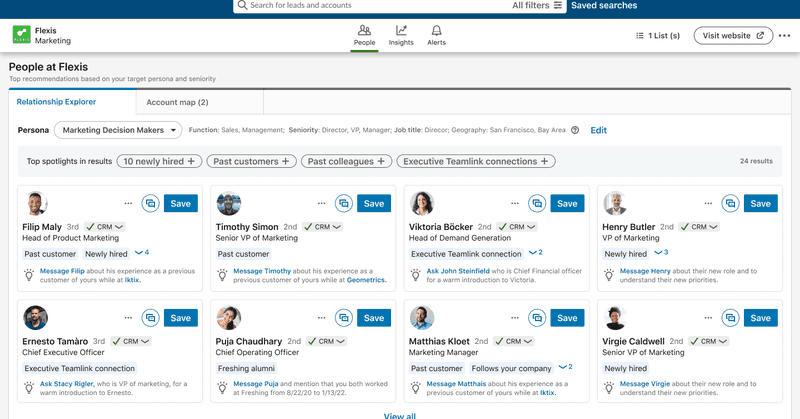This screenshot has width=800, height=419.
Task: Click Edit next to persona filters
Action: tap(598, 130)
